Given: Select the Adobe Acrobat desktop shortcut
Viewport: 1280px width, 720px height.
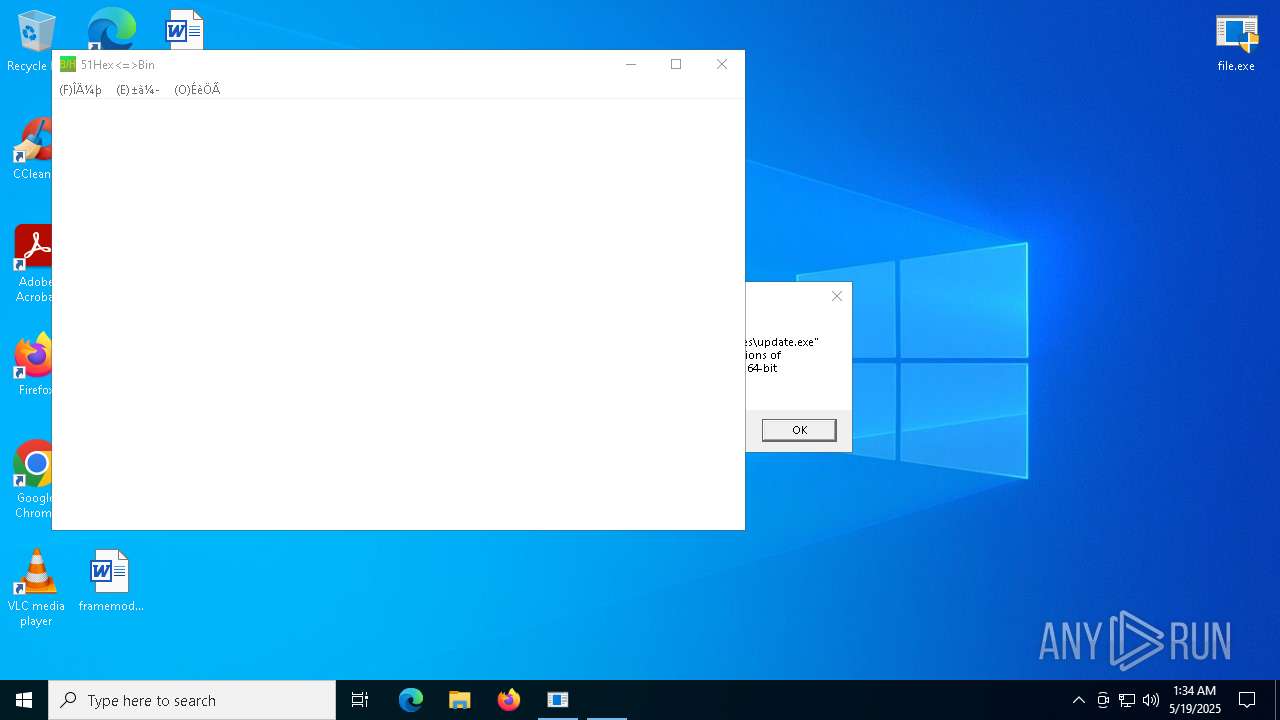Looking at the screenshot, I should tap(34, 264).
